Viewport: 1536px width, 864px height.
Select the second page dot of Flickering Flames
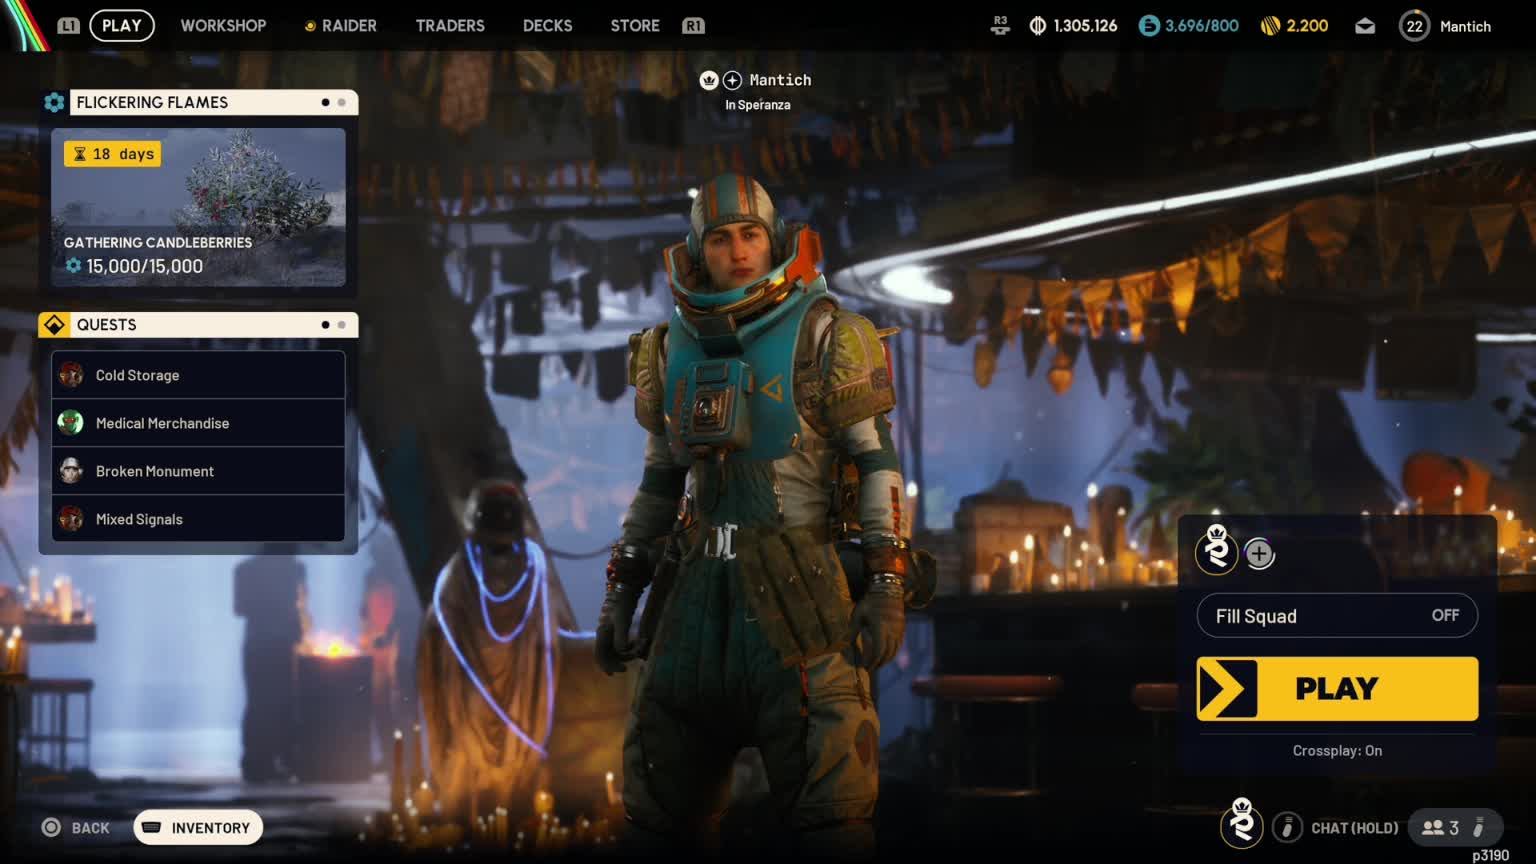click(342, 102)
